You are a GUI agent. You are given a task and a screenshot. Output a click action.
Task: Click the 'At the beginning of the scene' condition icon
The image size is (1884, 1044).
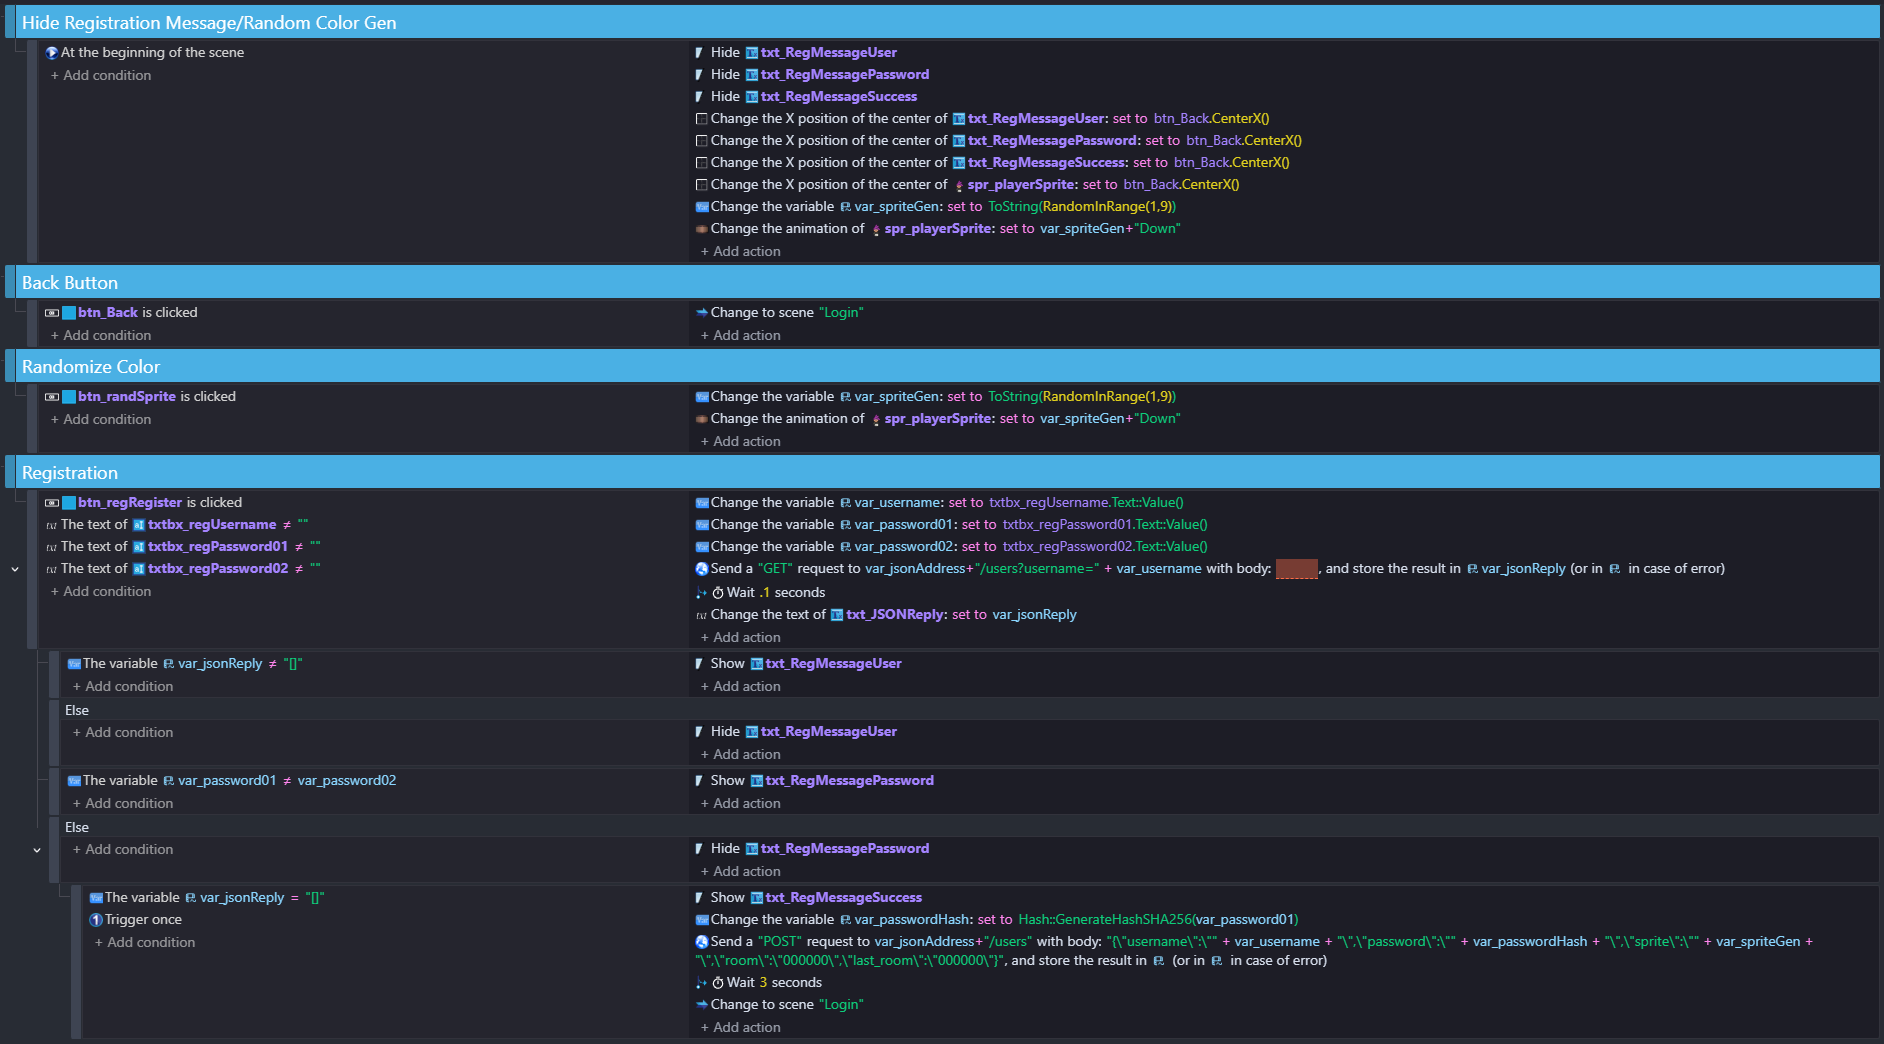[x=52, y=53]
